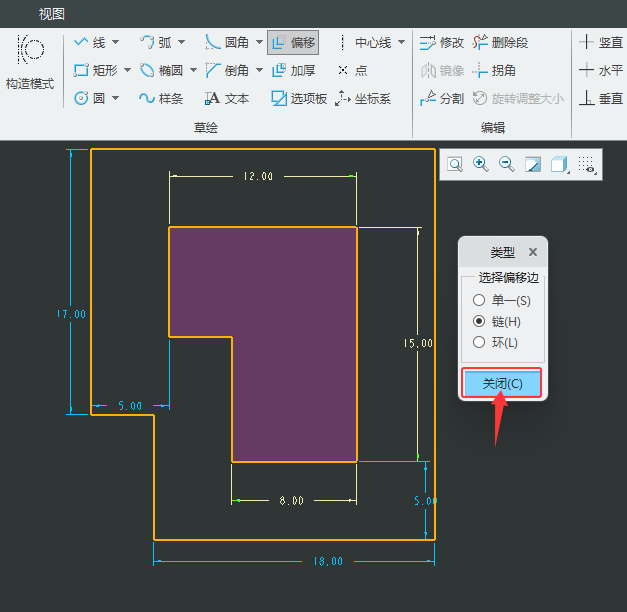Viewport: 627px width, 612px height.
Task: Select the 样条 (Spline) tool
Action: tap(161, 98)
